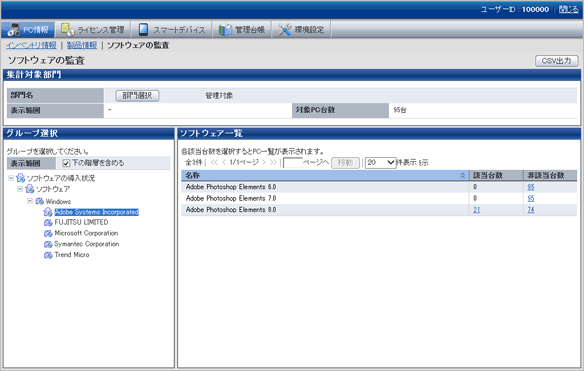584x371 pixels.
Task: Go to next page arrow
Action: click(263, 162)
